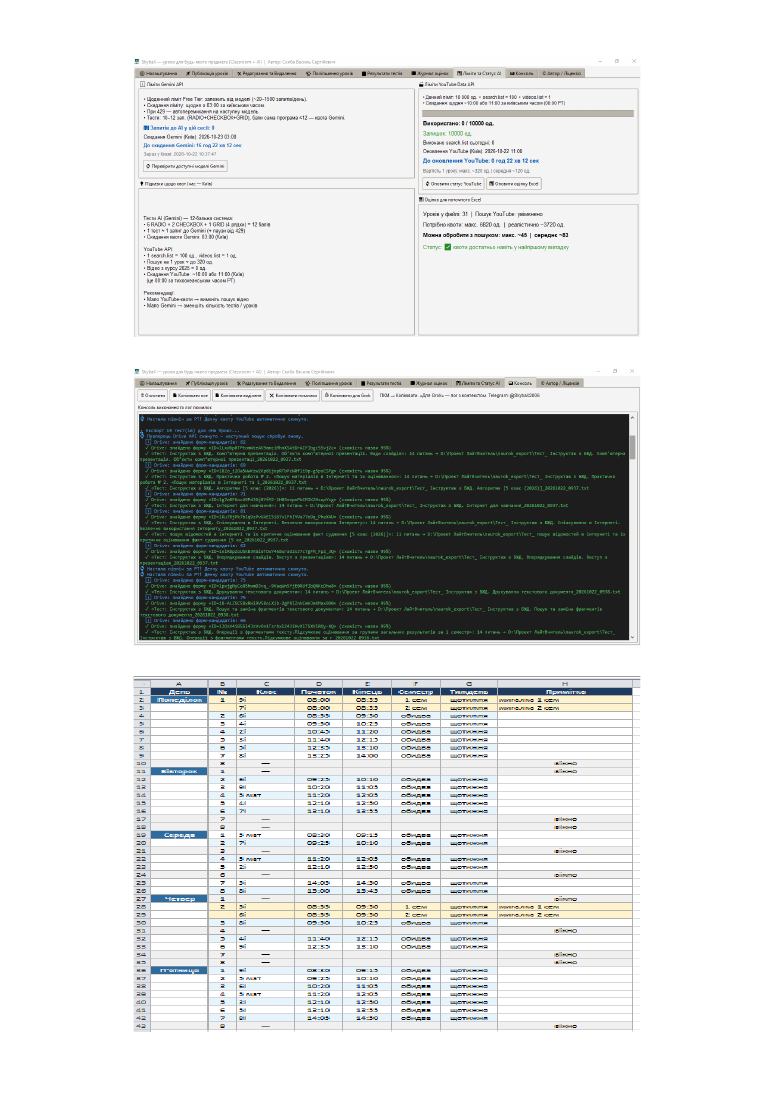The image size is (774, 1094).
Task: Click the 'До оновлення YouTube' countdown text
Action: (x=481, y=160)
